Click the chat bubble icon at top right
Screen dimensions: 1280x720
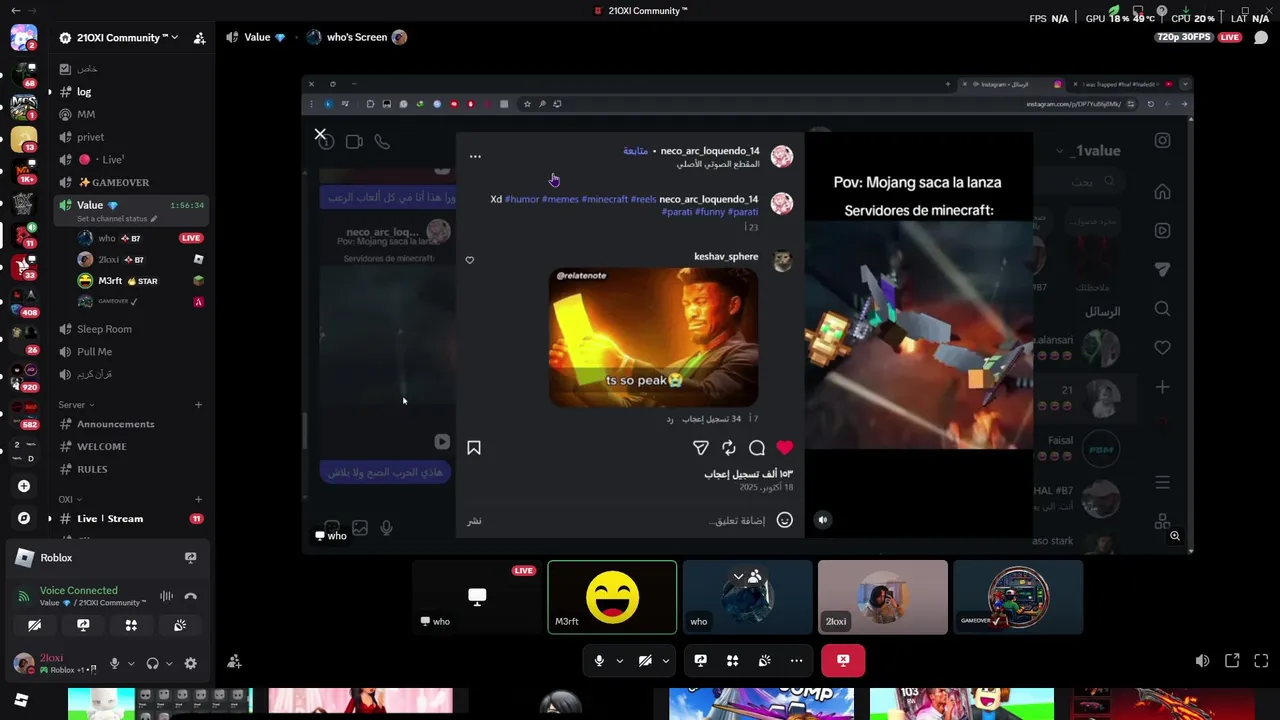tap(1260, 38)
